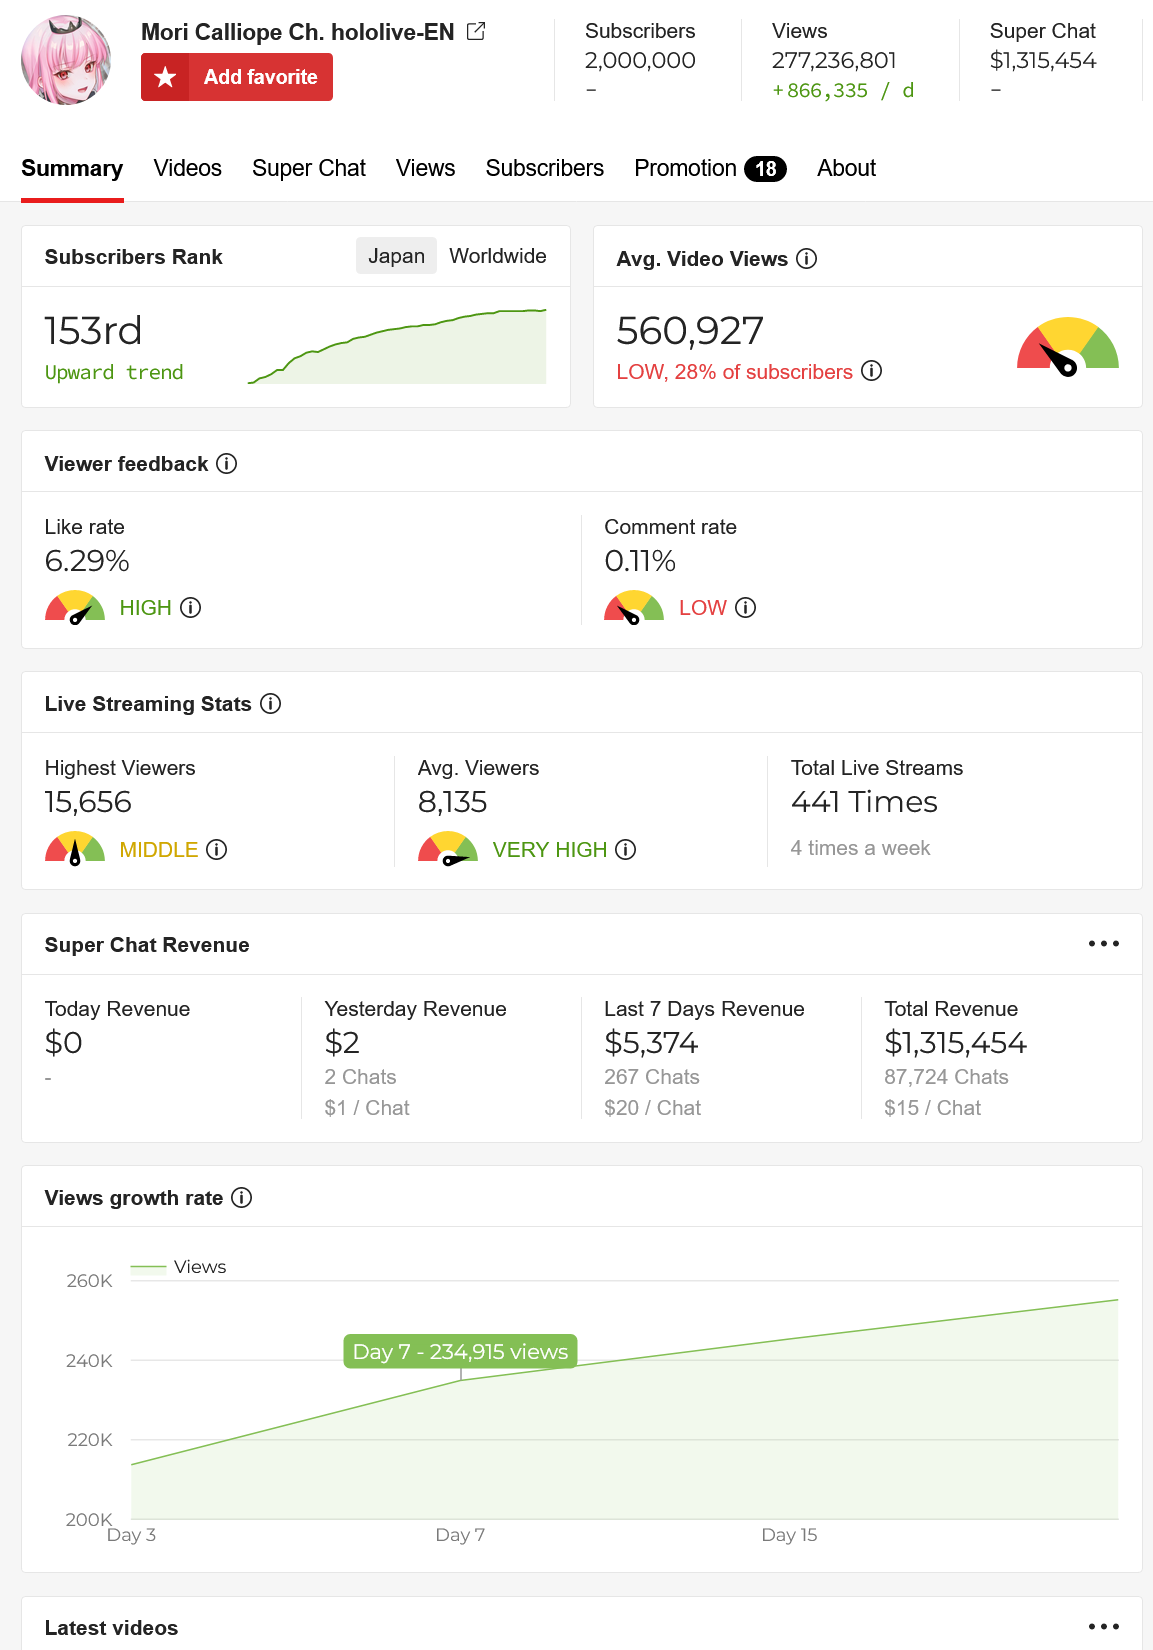Click info icon beside VERY HIGH viewers
The image size is (1153, 1650).
pyautogui.click(x=626, y=850)
